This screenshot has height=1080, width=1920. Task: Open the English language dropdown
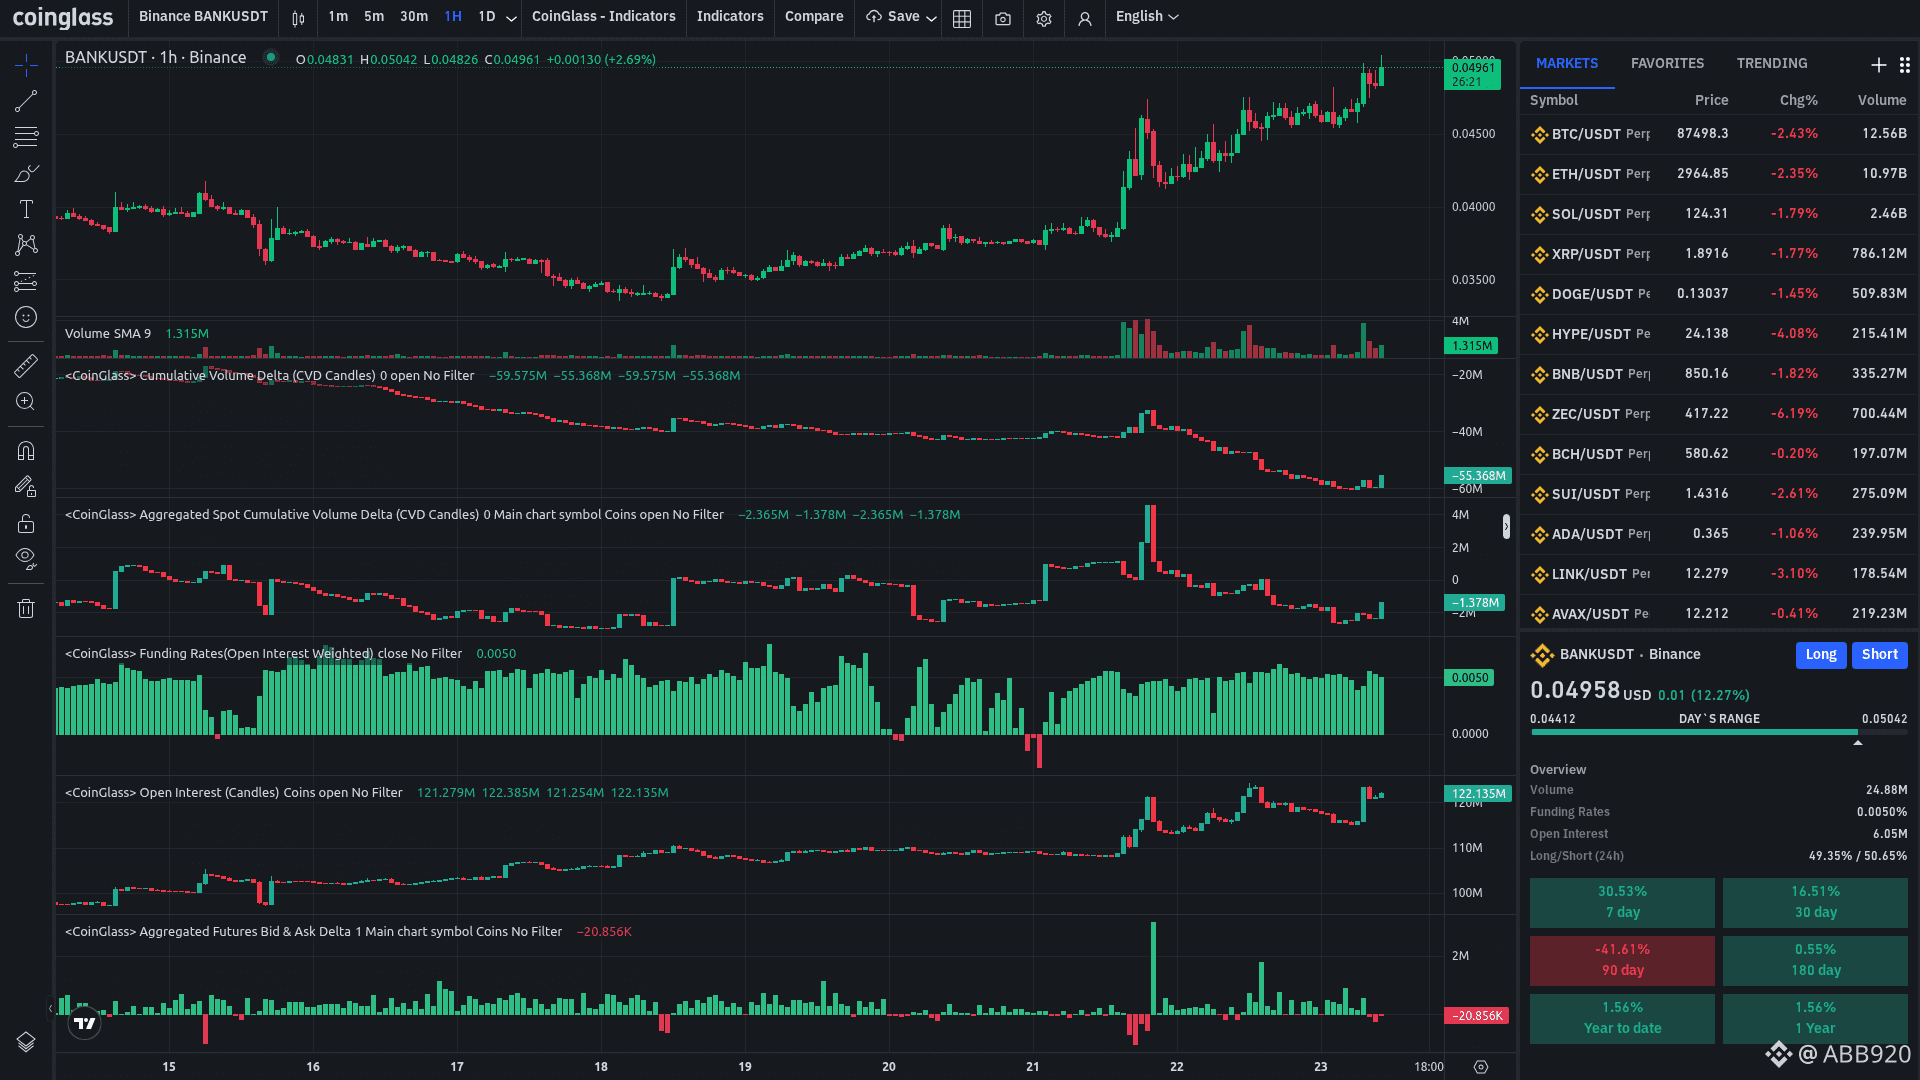click(x=1147, y=17)
